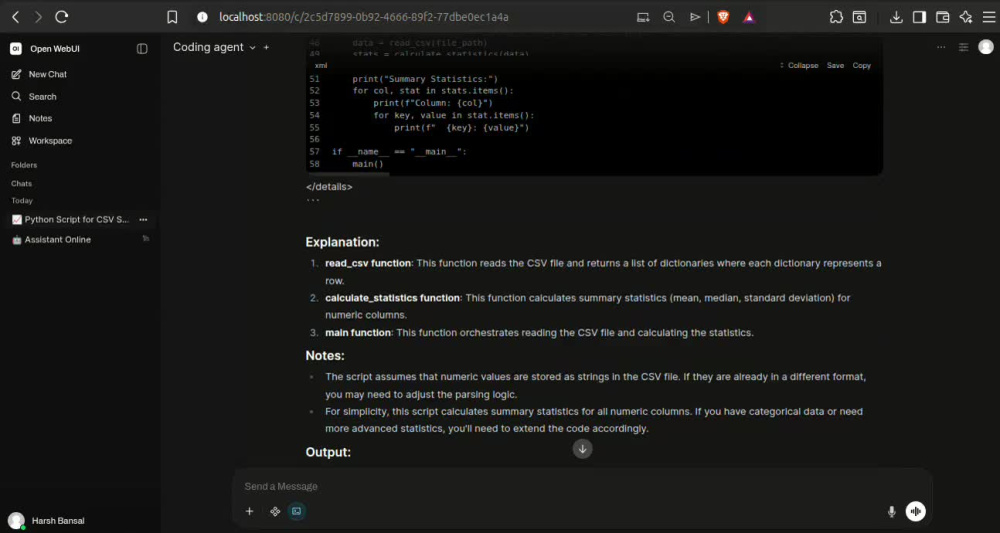Click the Explanation: heading
1000x533 pixels.
pos(342,242)
